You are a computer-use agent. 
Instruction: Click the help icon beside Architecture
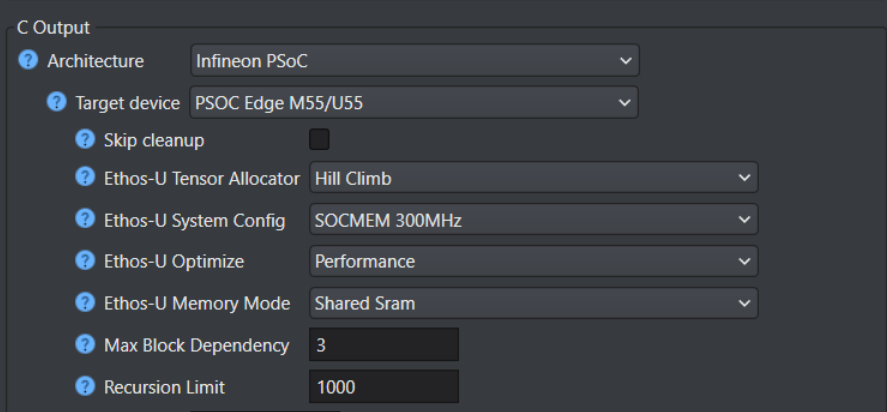click(x=27, y=61)
